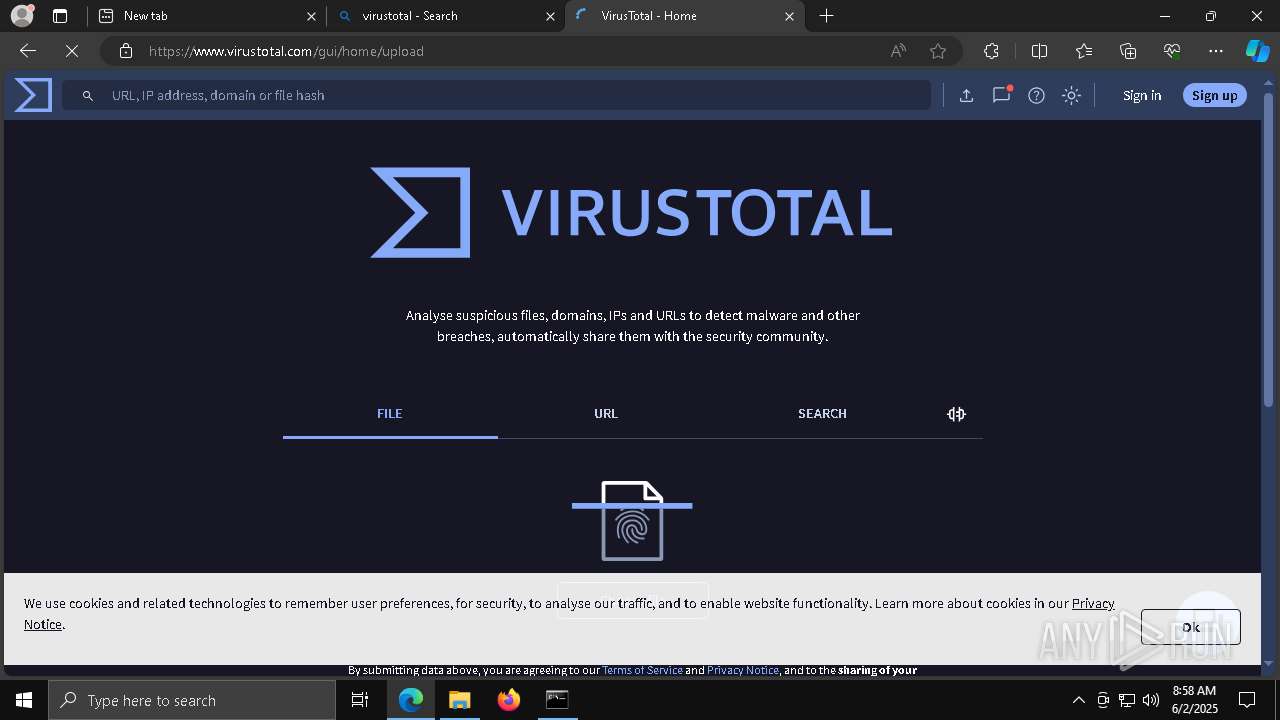
Task: Open the notifications chat icon
Action: pyautogui.click(x=1001, y=95)
